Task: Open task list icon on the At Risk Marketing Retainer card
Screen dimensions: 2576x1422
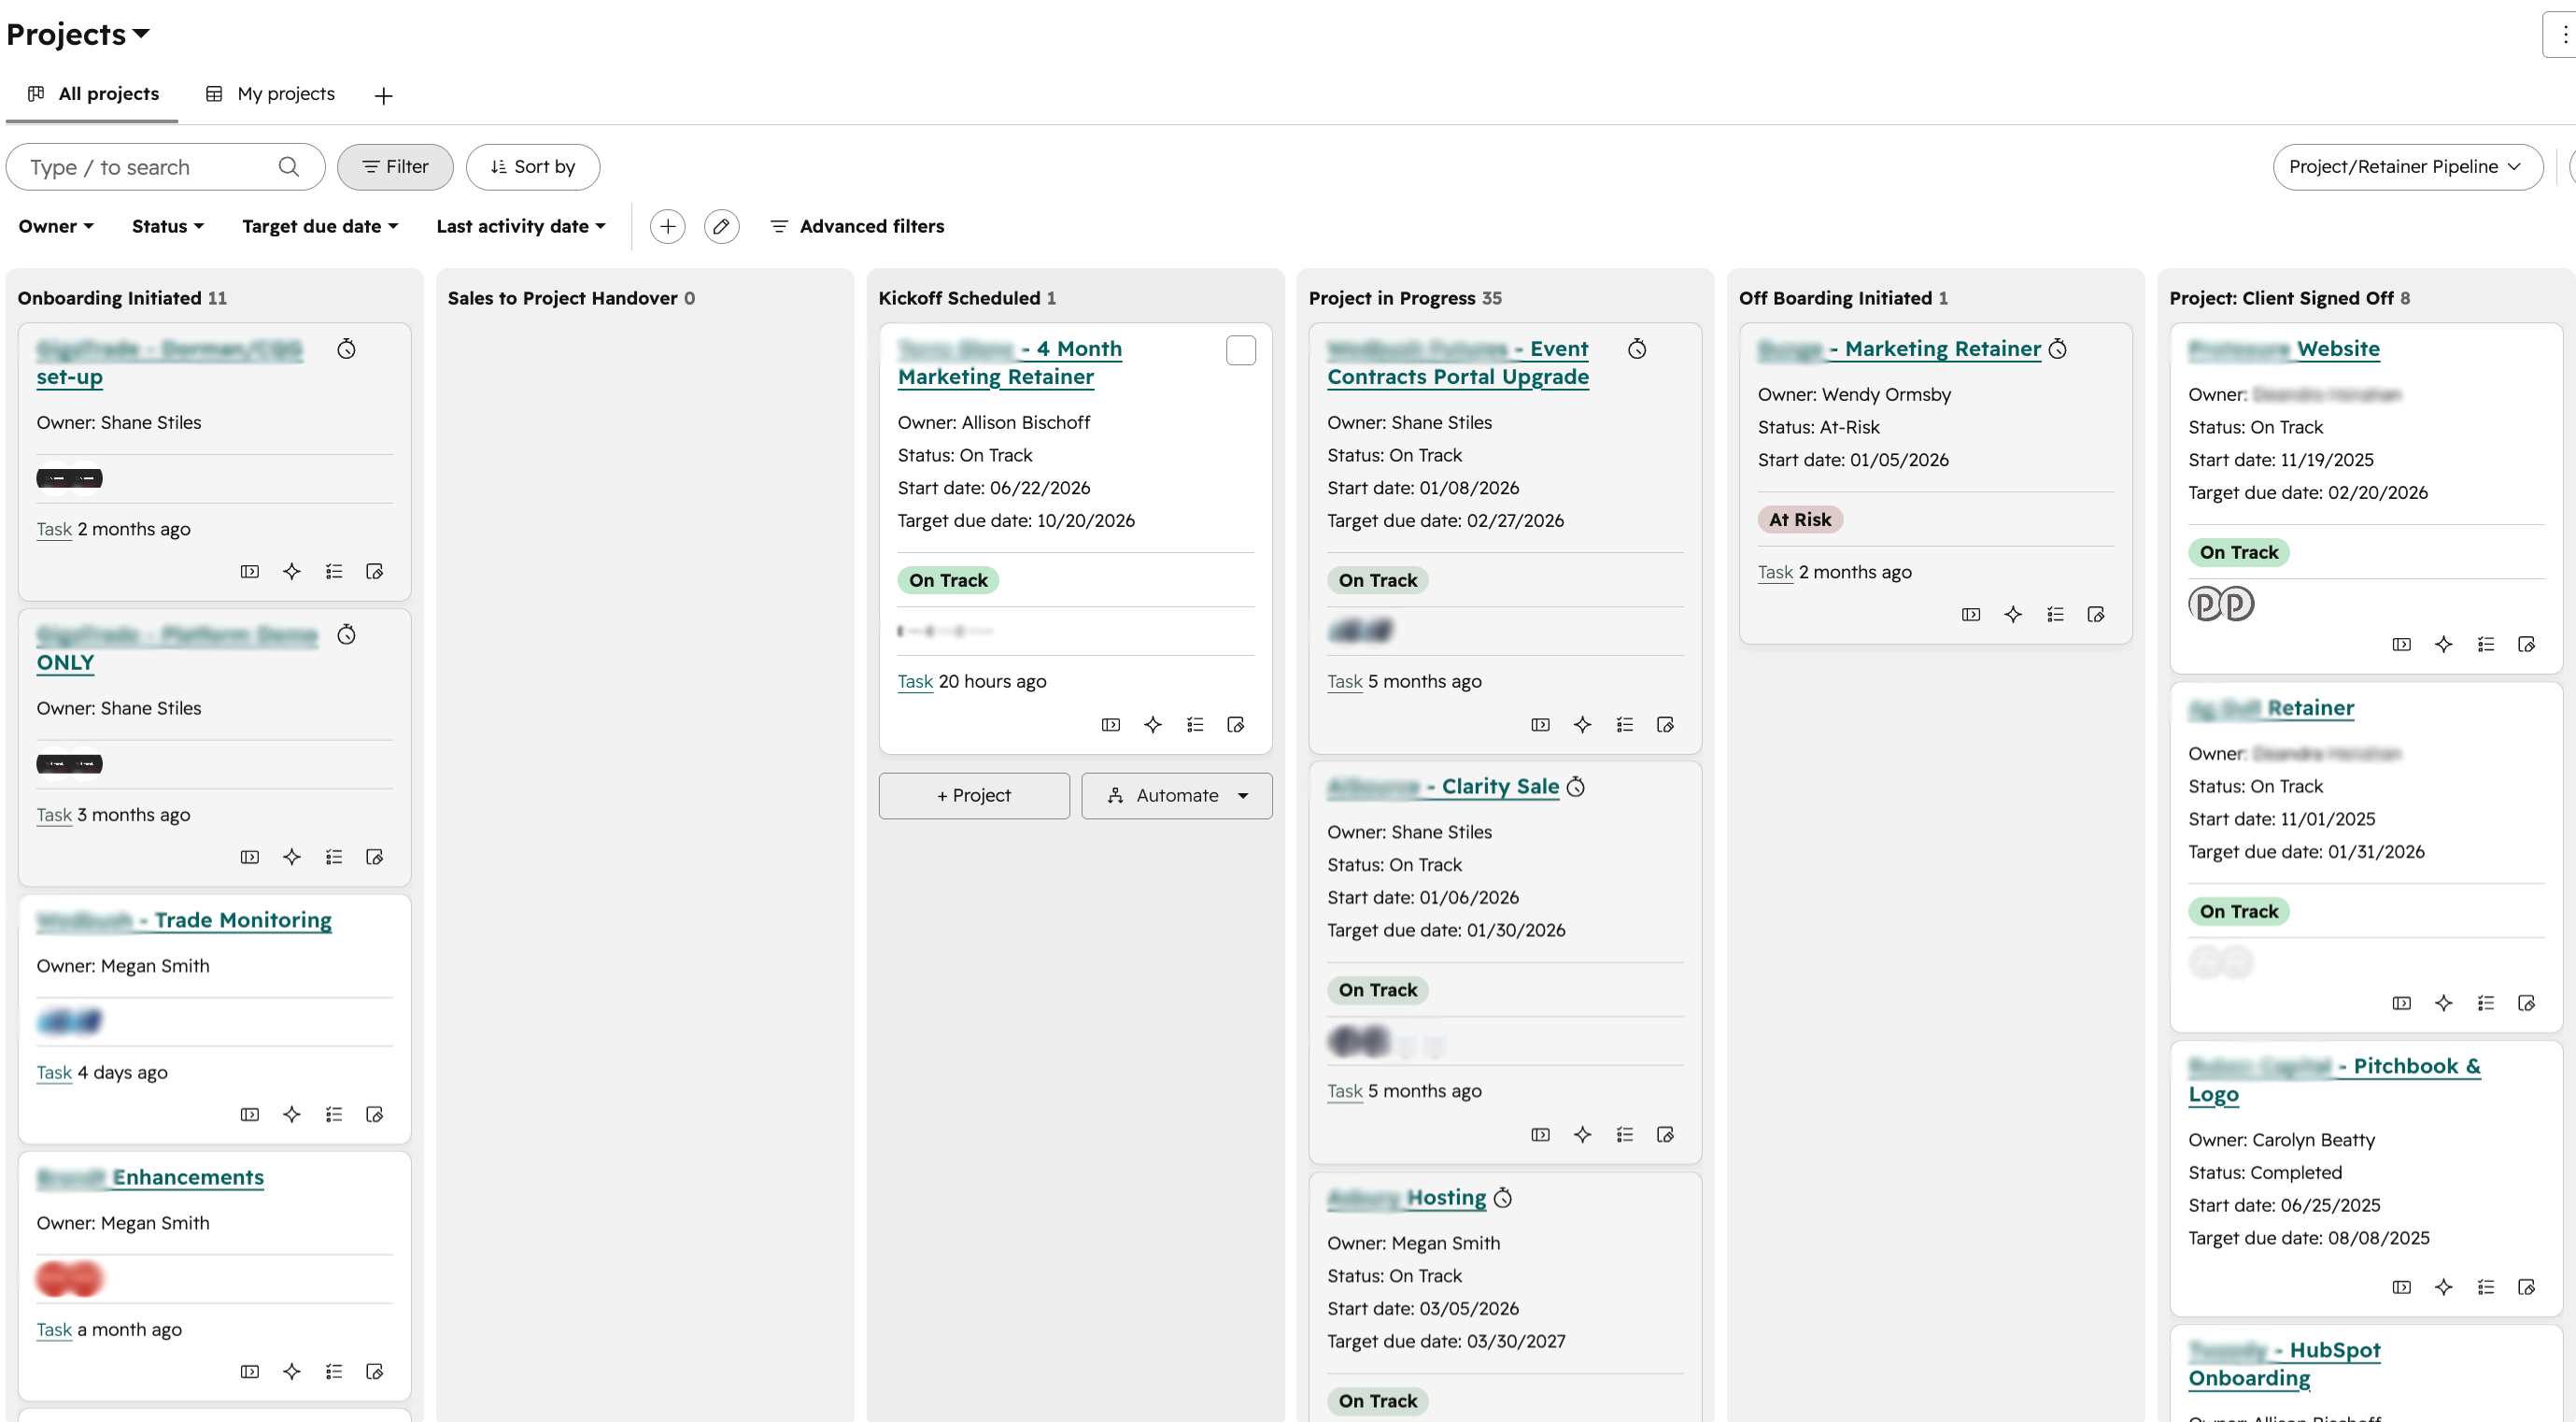Action: point(2055,614)
